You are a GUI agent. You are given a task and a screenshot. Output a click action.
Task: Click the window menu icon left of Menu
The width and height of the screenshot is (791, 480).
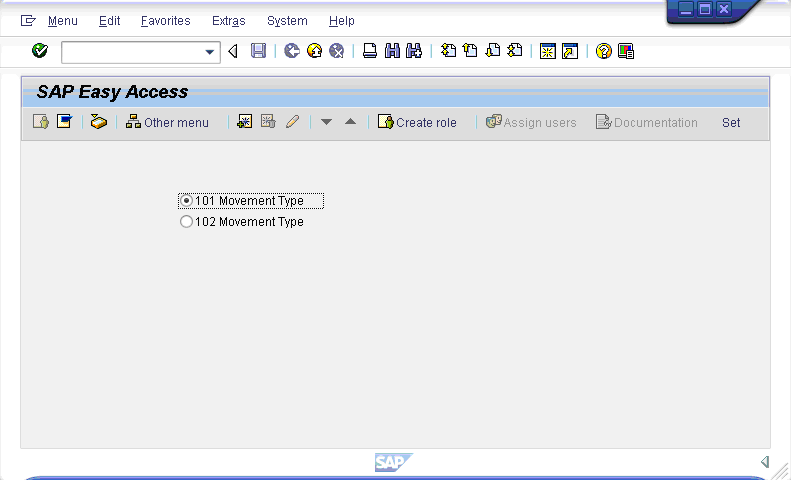[x=28, y=21]
